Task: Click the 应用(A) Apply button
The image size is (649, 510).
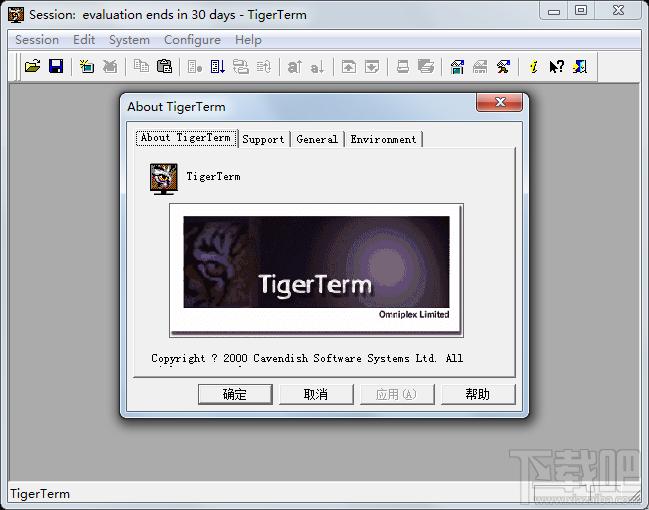Action: pyautogui.click(x=397, y=394)
